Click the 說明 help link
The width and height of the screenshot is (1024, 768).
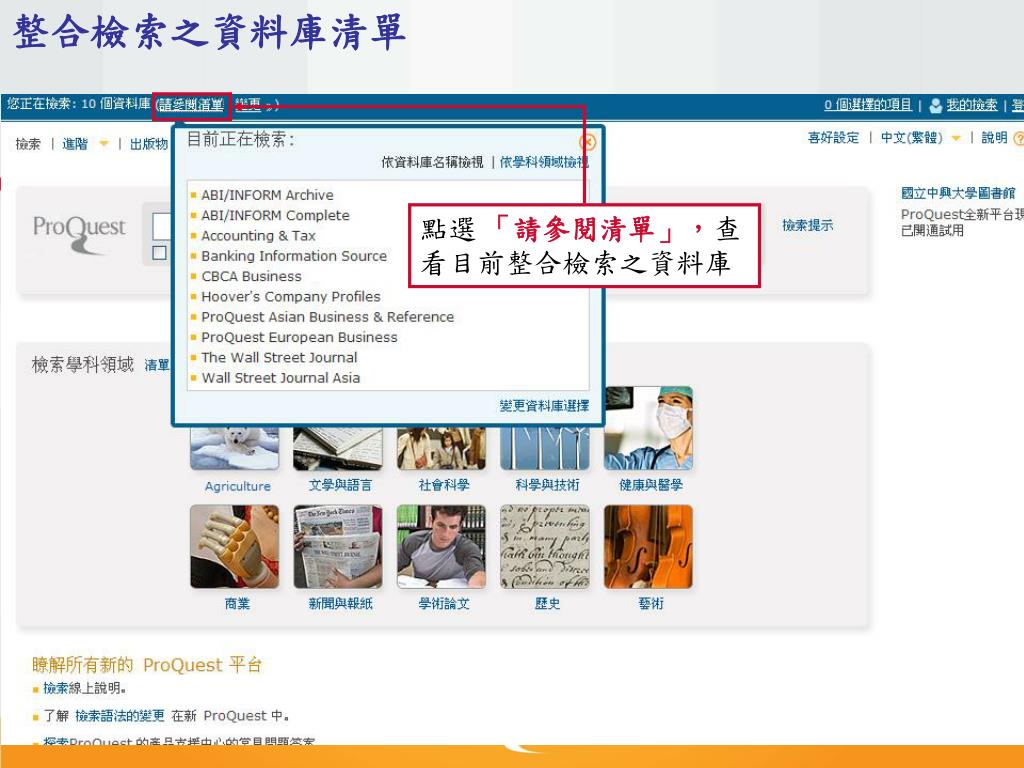[994, 137]
